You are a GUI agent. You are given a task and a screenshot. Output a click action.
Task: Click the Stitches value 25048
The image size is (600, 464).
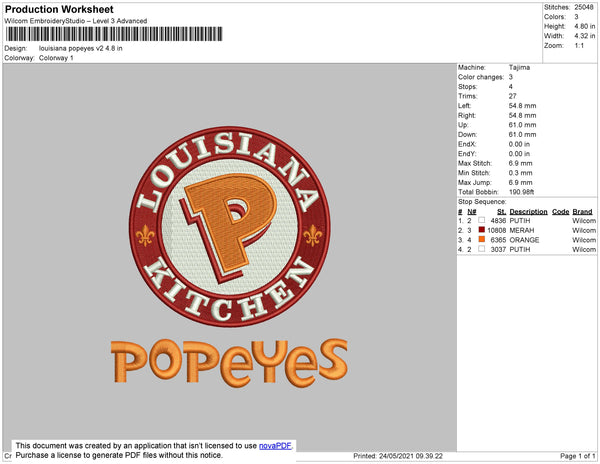[x=584, y=7]
